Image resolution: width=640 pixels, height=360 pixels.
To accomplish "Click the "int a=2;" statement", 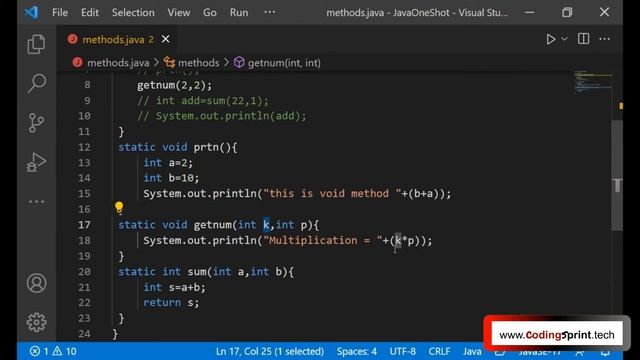I will pyautogui.click(x=168, y=162).
